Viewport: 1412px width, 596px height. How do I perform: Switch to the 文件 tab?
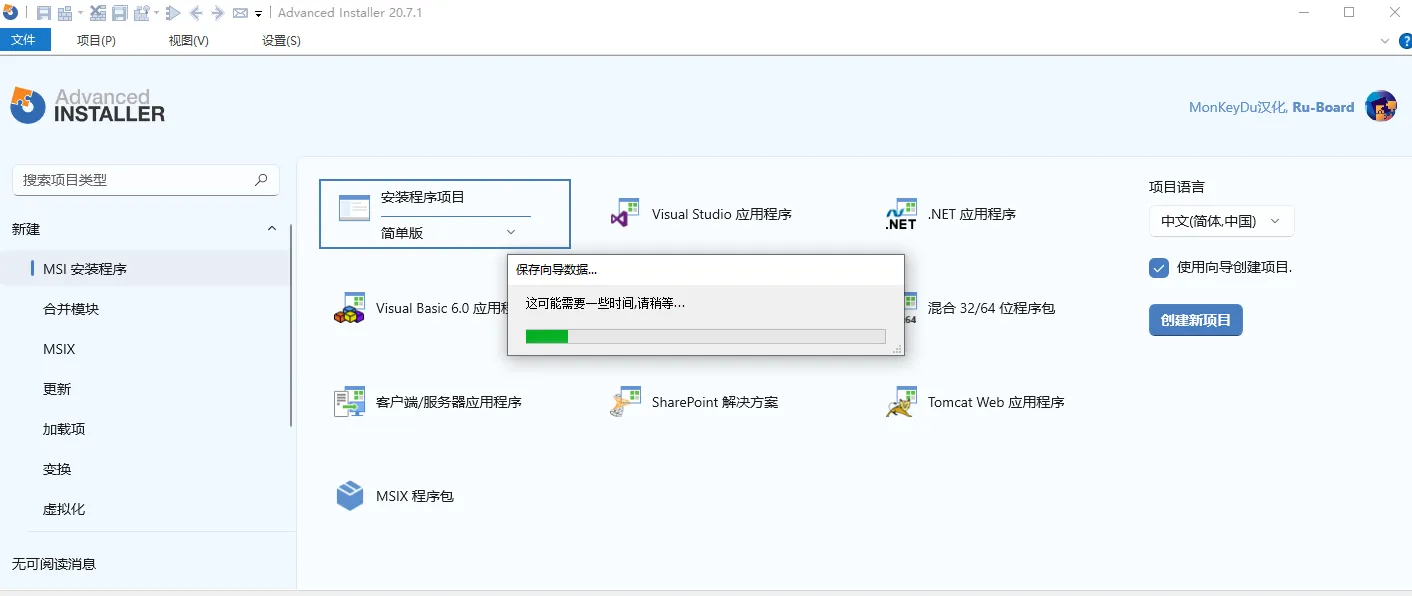point(26,40)
